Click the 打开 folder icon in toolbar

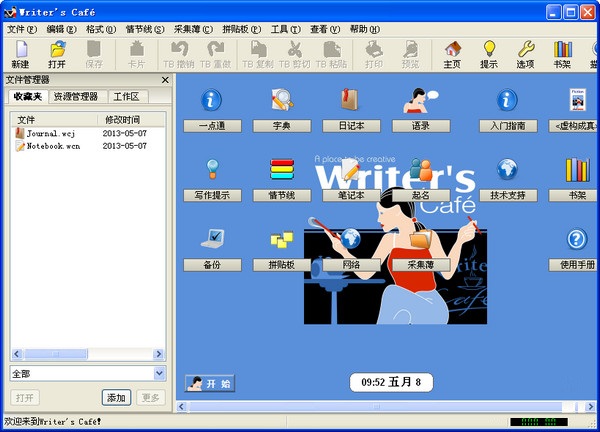click(57, 49)
